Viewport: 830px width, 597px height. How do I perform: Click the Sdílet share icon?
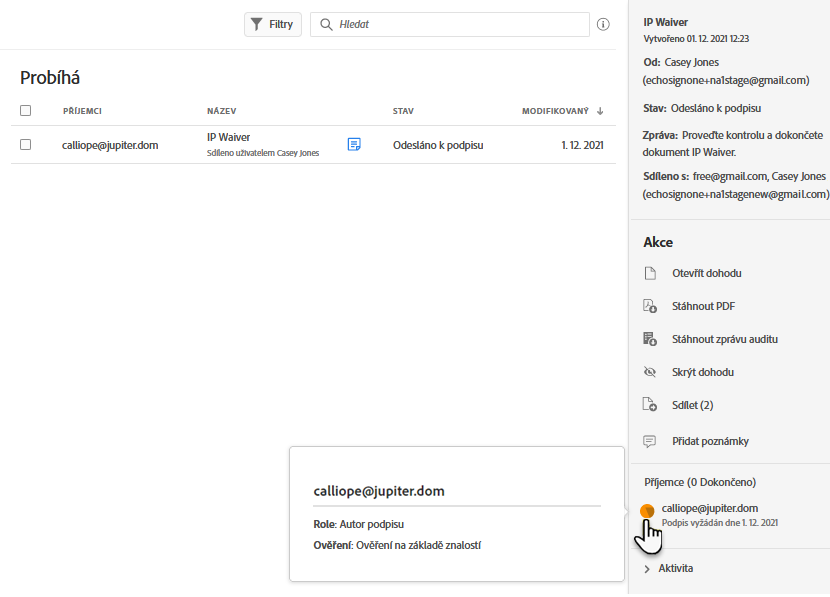point(650,405)
